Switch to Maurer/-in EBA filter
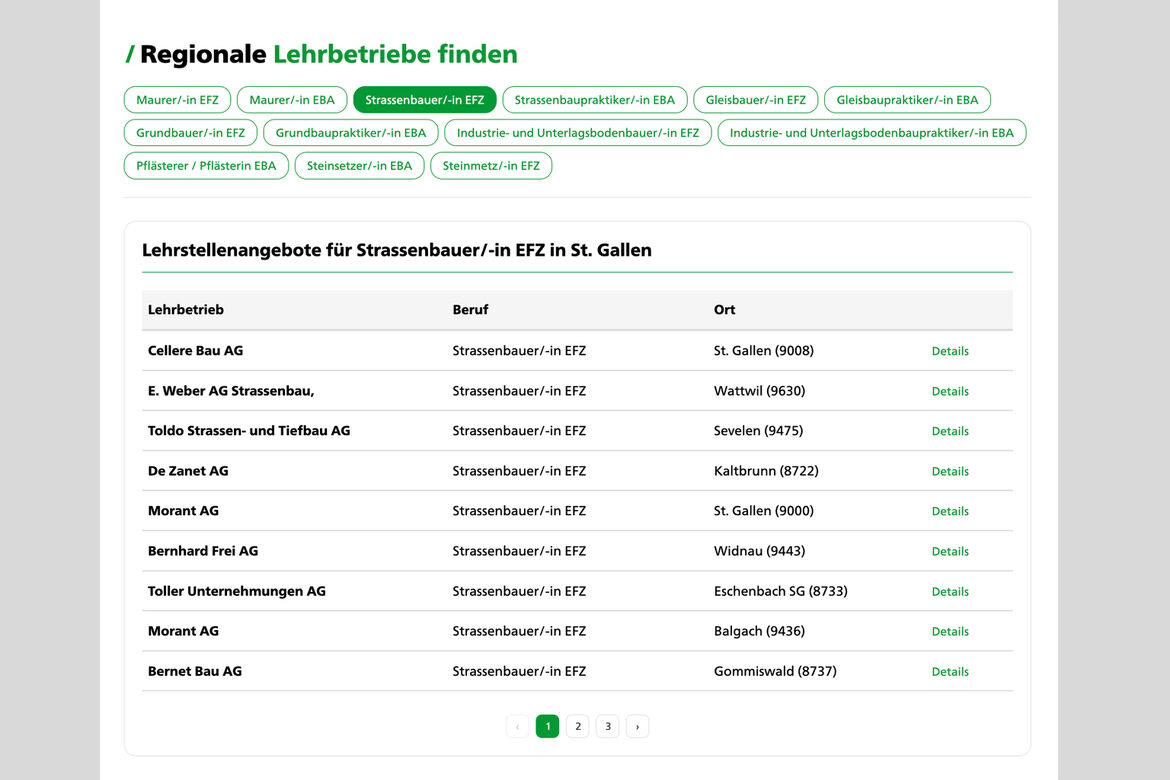Screen dimensions: 1170x780 coord(292,100)
